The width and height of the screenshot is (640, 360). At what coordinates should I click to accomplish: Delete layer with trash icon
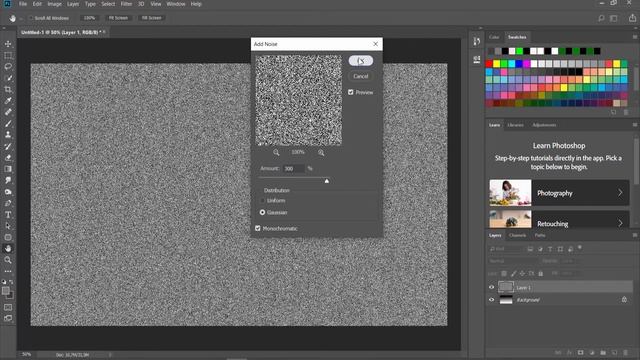[626, 352]
